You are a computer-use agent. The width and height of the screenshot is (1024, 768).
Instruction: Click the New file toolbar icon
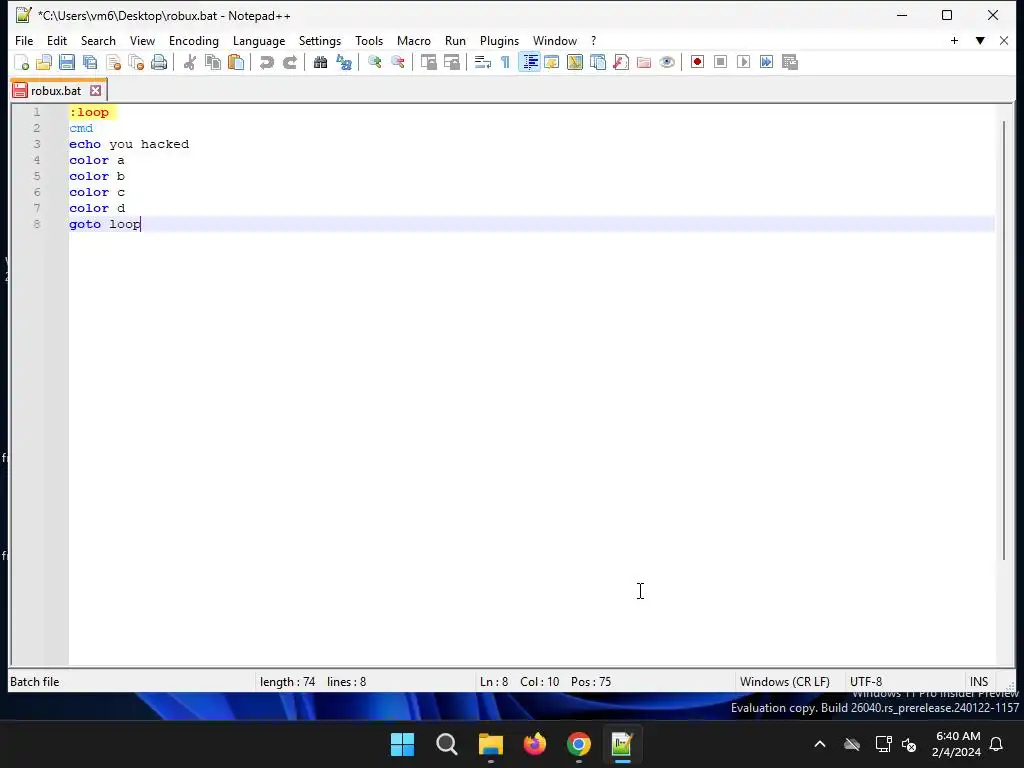pos(22,62)
